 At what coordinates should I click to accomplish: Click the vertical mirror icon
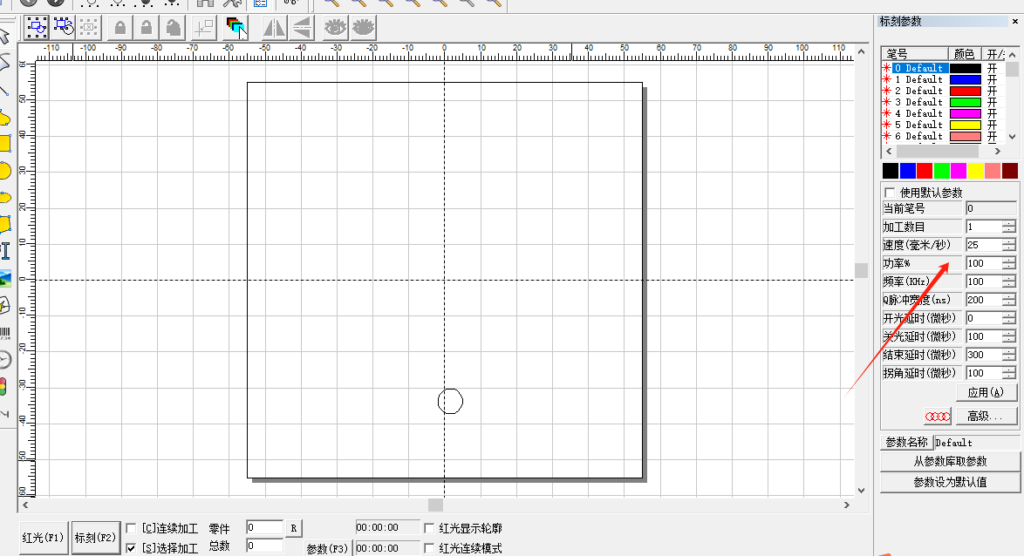coord(302,27)
